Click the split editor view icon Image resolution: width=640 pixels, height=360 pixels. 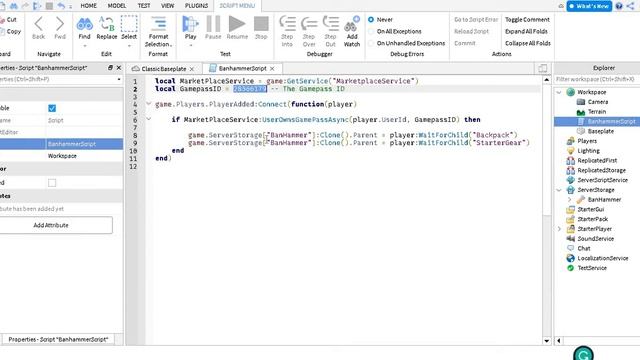click(542, 68)
